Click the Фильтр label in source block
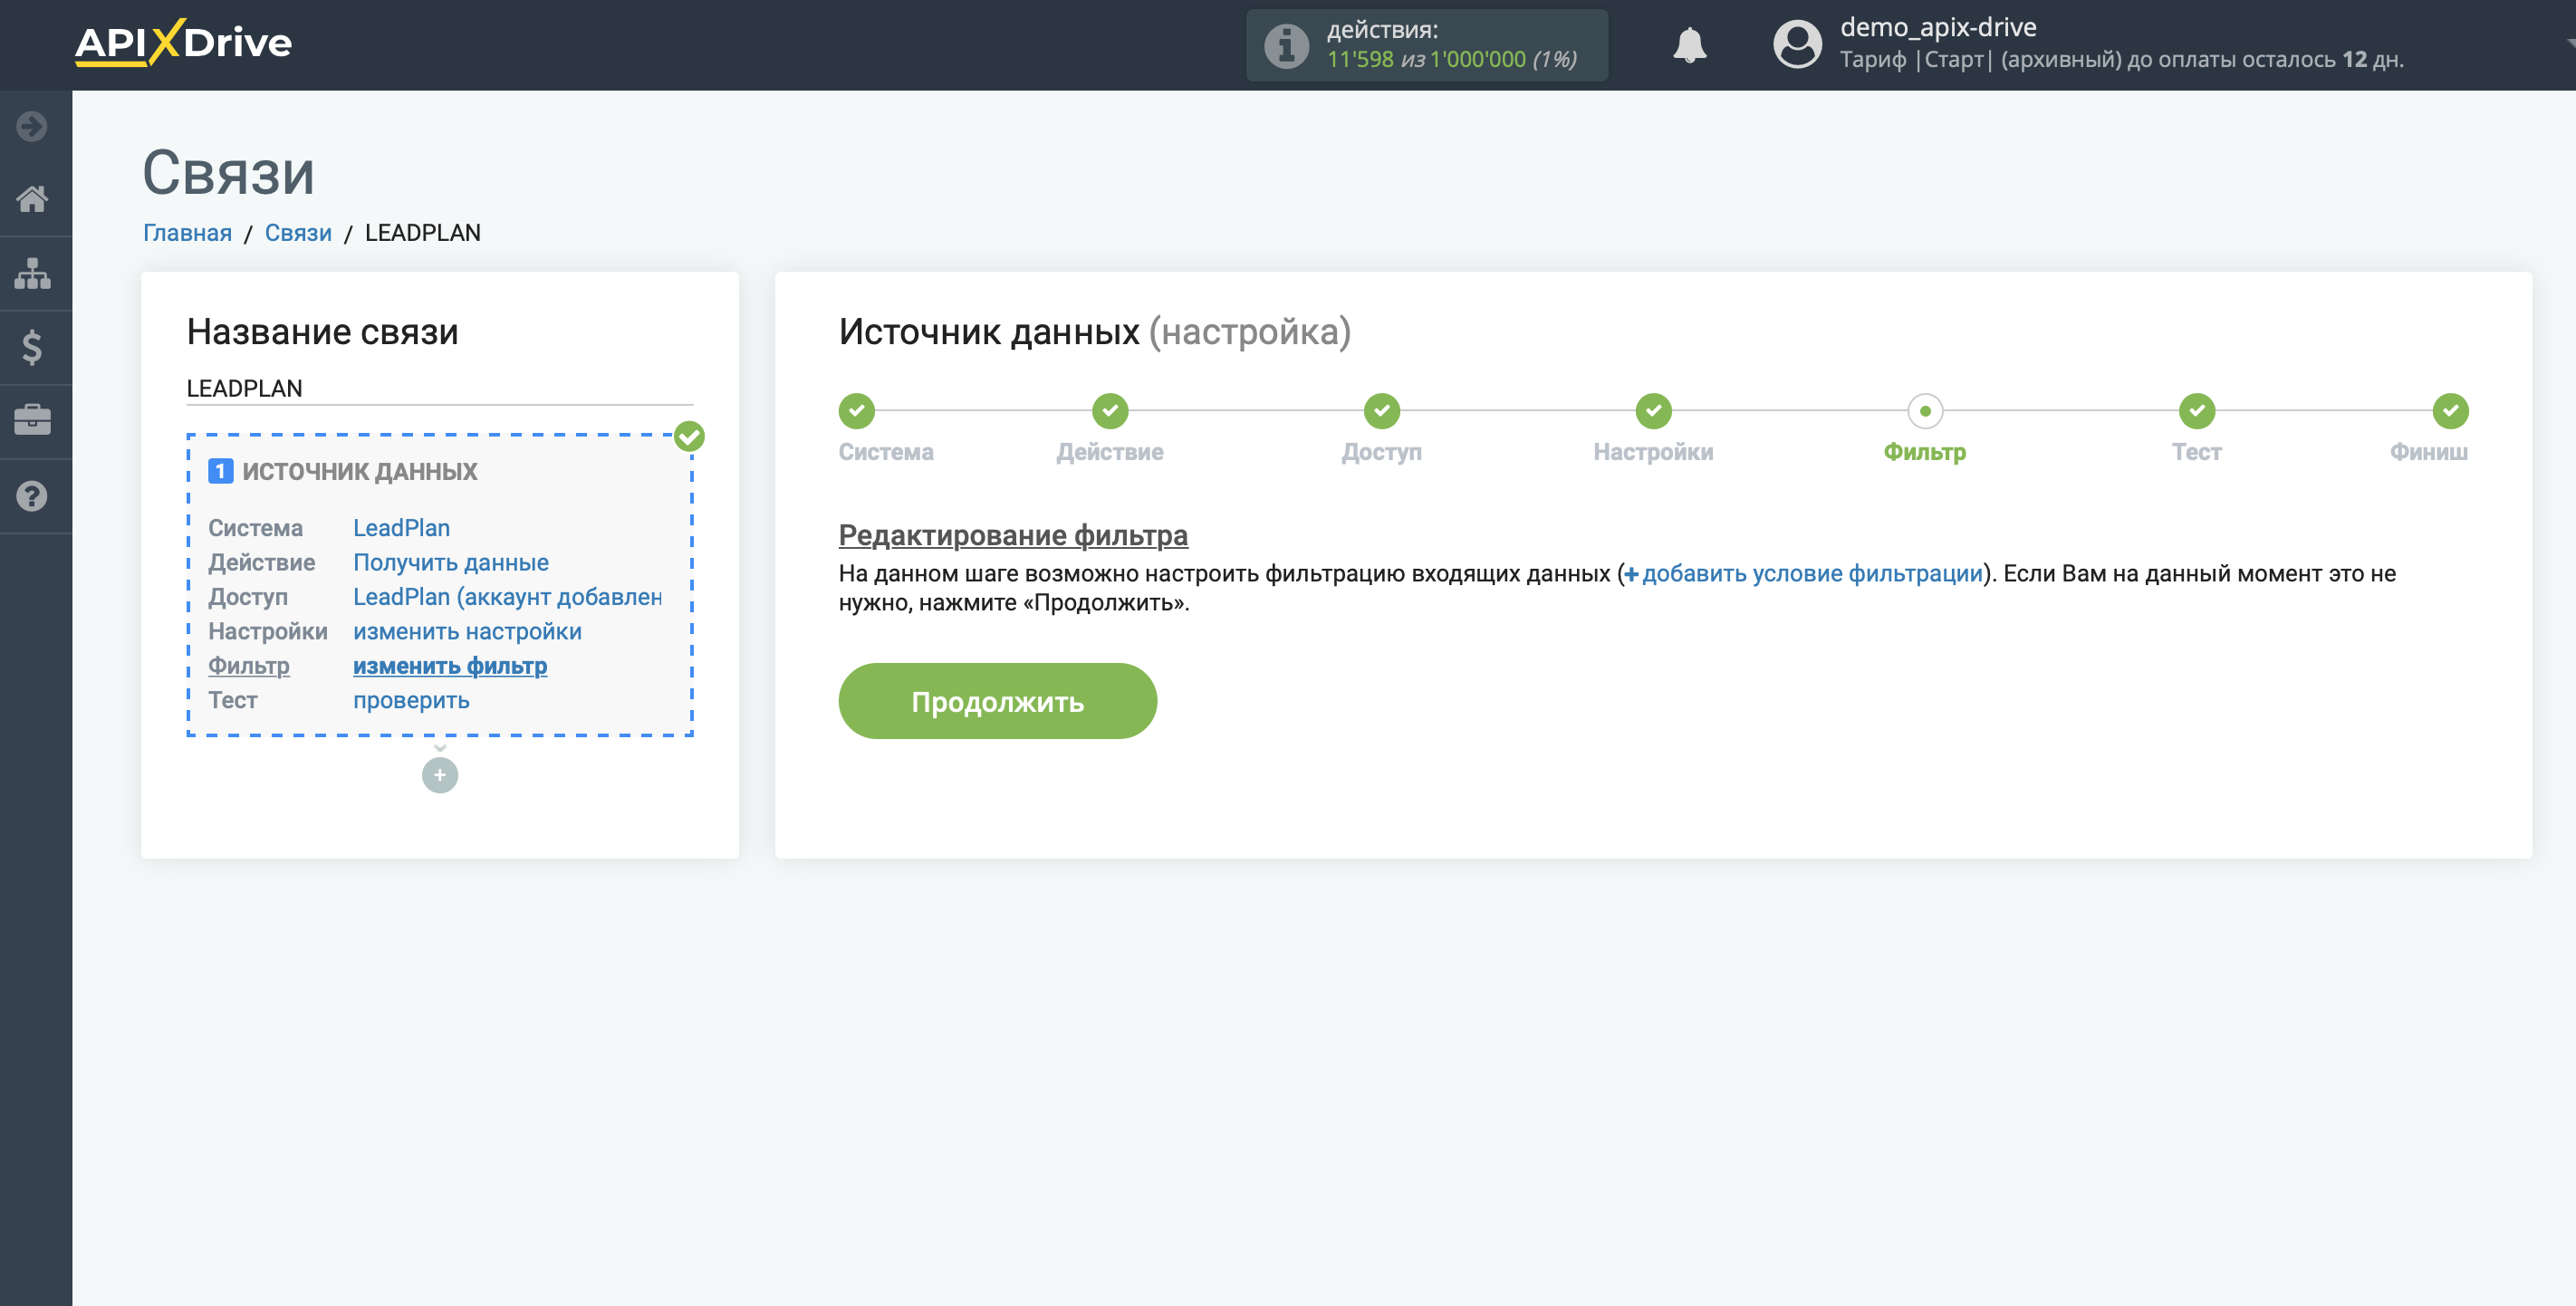The image size is (2576, 1306). click(x=248, y=665)
